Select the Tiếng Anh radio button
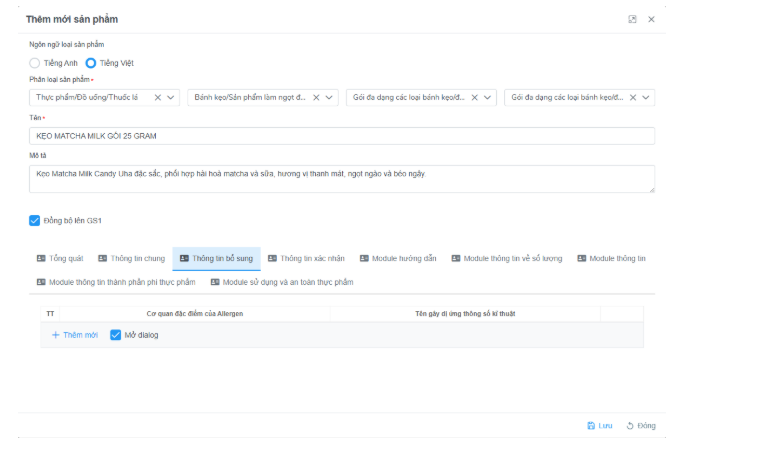 click(35, 63)
